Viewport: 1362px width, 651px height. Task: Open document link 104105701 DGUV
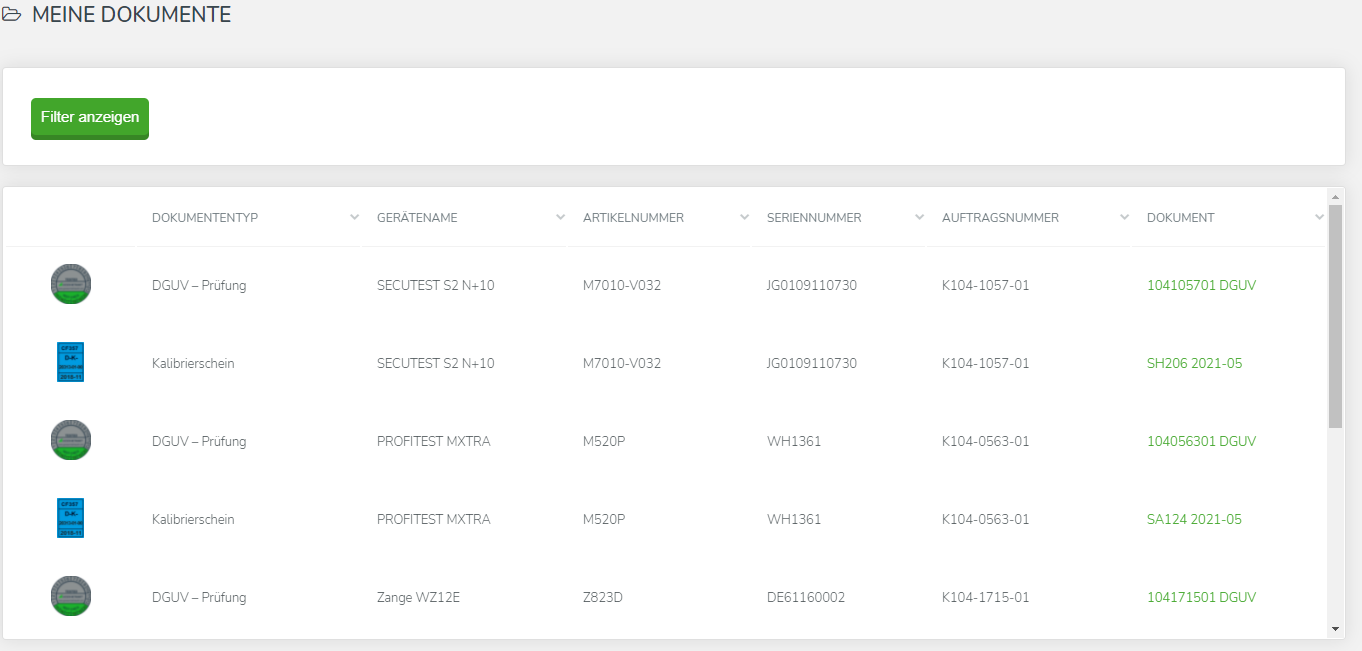(x=1201, y=285)
